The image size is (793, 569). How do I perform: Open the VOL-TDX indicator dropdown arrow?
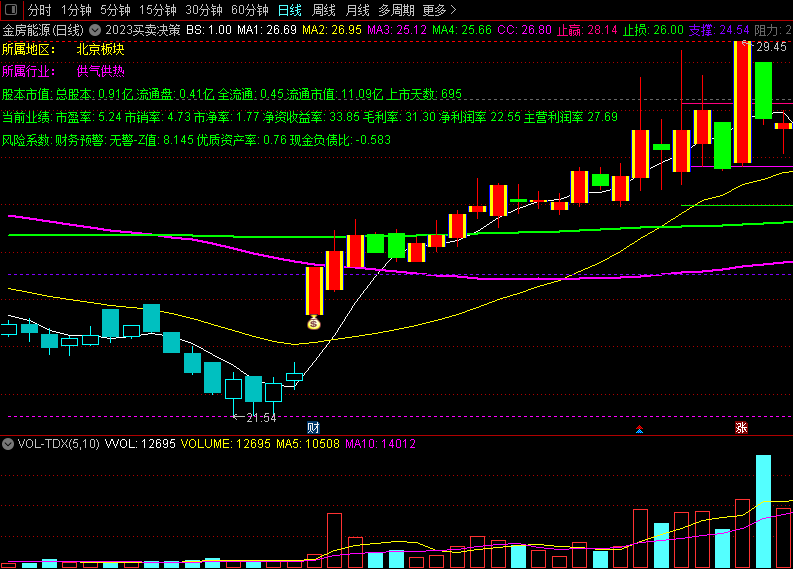(8, 444)
